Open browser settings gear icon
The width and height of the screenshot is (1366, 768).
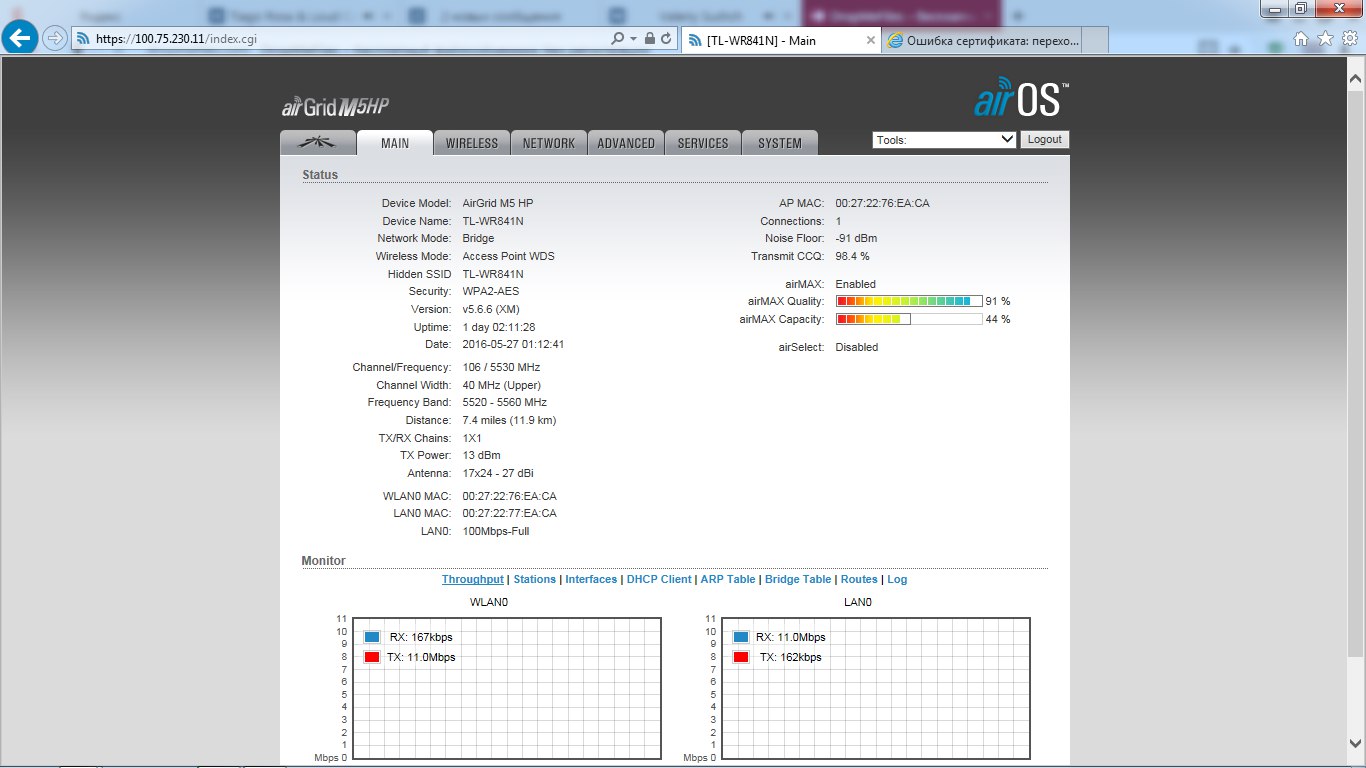pos(1349,38)
